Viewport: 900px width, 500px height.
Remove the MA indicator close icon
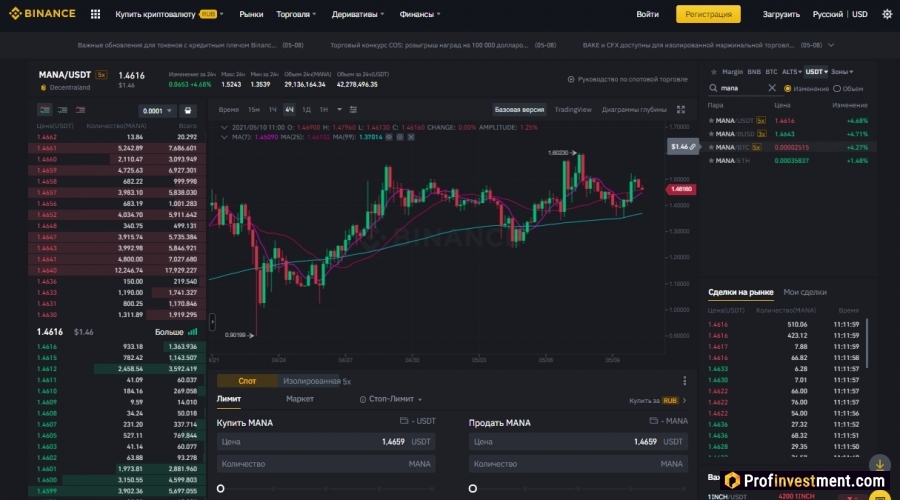[x=411, y=137]
